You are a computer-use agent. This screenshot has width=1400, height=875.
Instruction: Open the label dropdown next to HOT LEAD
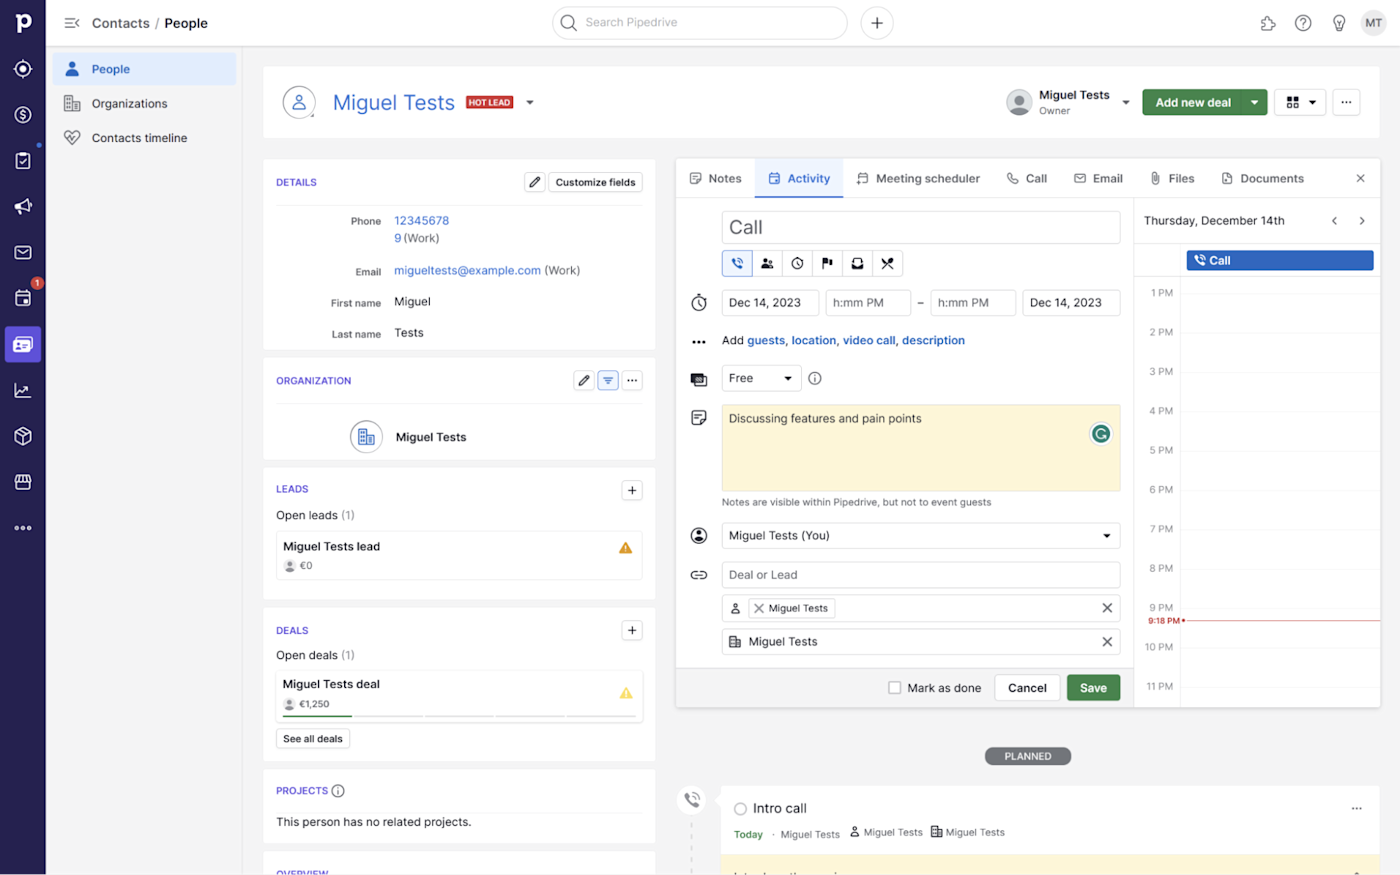point(530,102)
